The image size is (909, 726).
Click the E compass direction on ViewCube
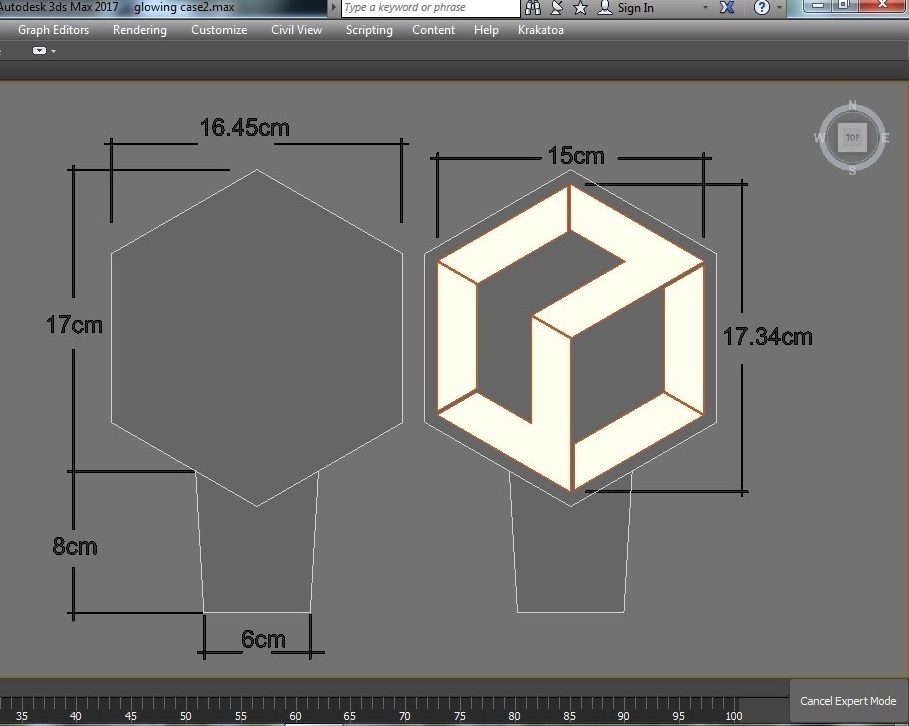885,137
